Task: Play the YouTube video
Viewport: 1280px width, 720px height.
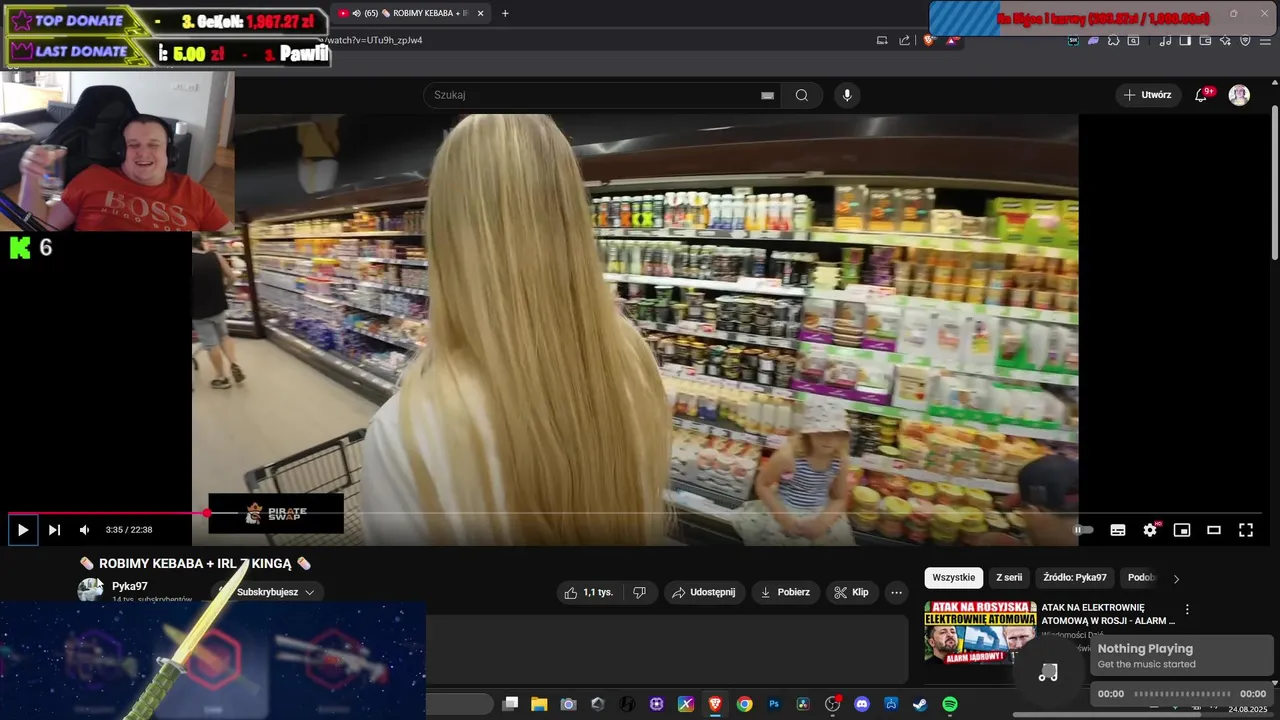Action: pyautogui.click(x=23, y=530)
